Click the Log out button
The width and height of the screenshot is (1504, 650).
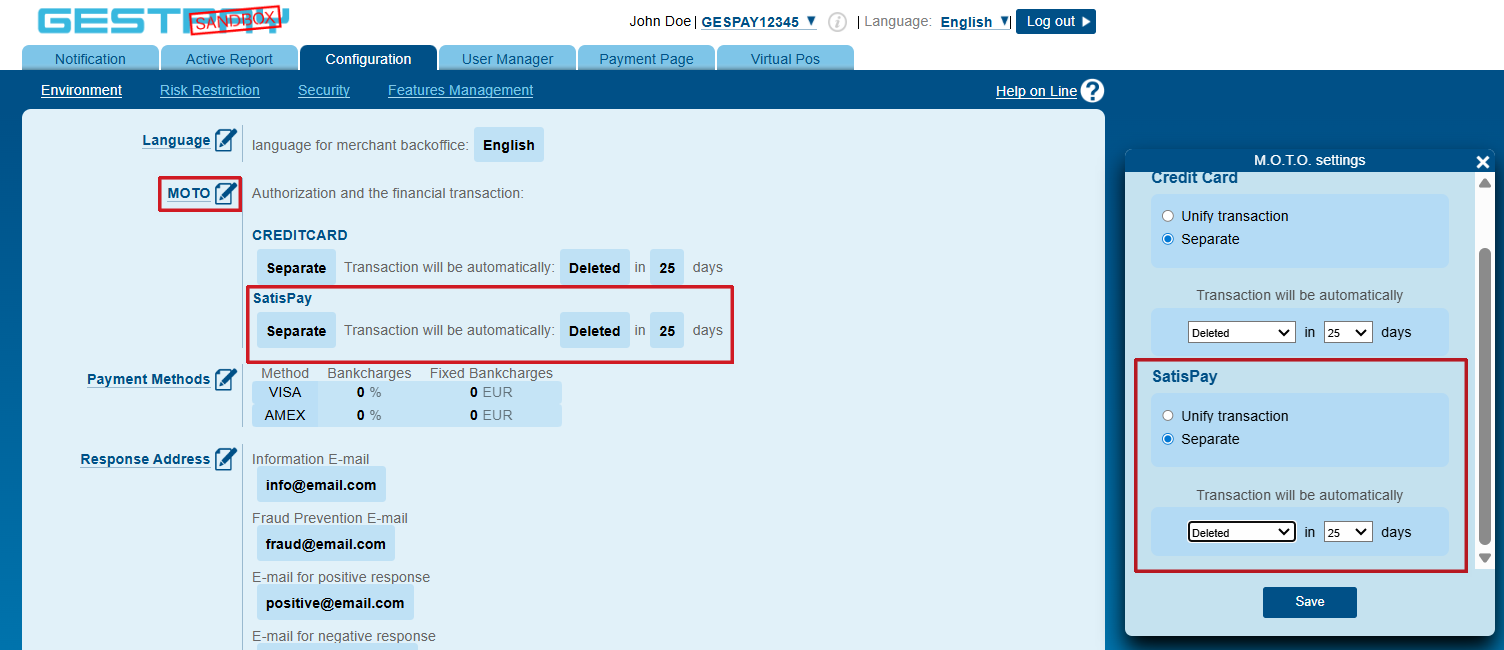[1056, 21]
